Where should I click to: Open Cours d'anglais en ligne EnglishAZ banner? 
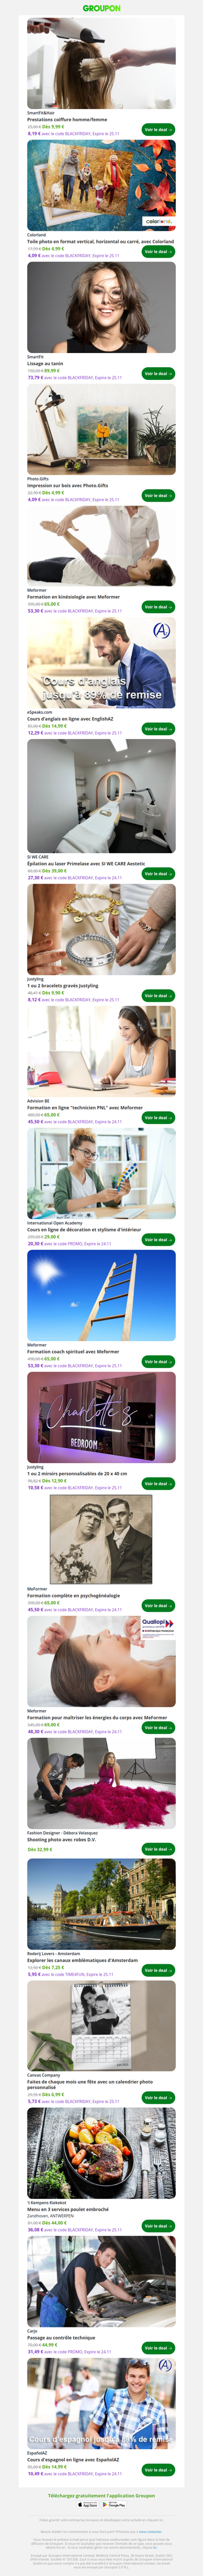[x=101, y=662]
